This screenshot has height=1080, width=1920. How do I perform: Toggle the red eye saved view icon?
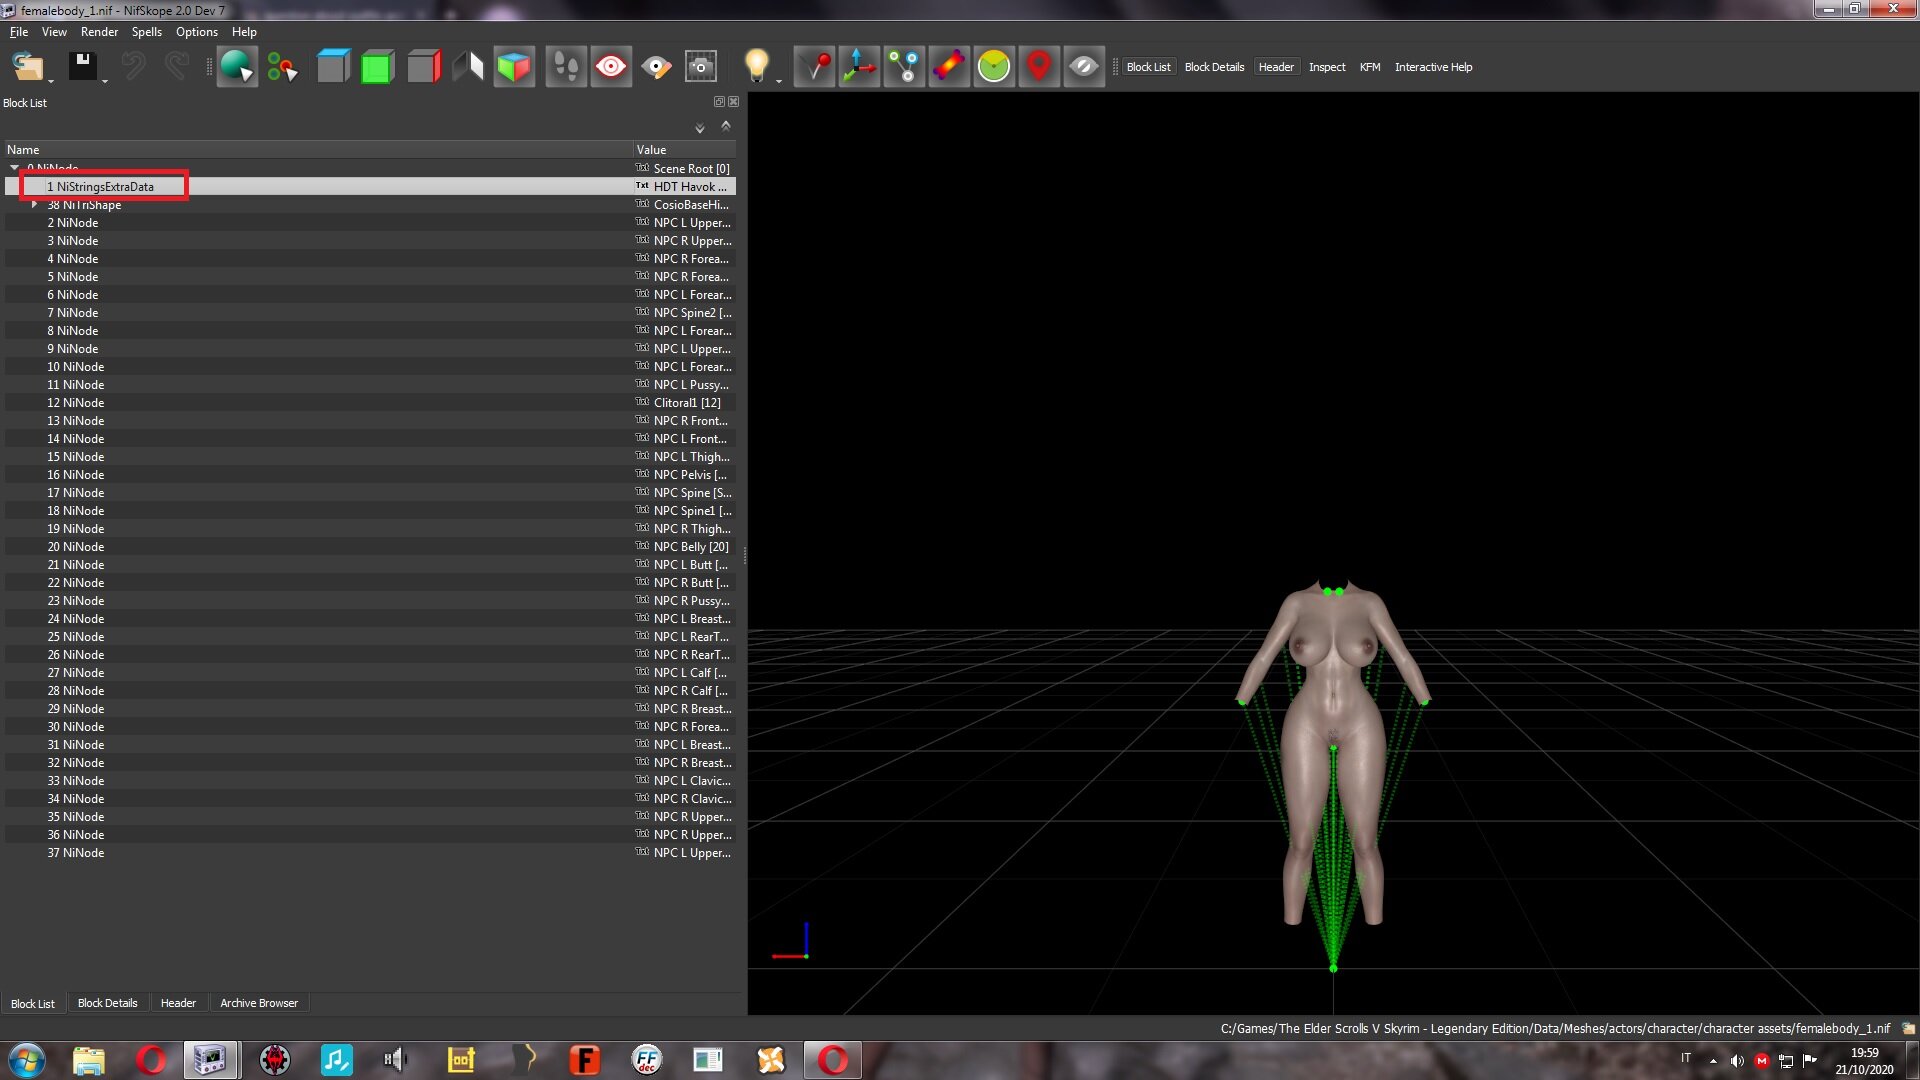611,67
